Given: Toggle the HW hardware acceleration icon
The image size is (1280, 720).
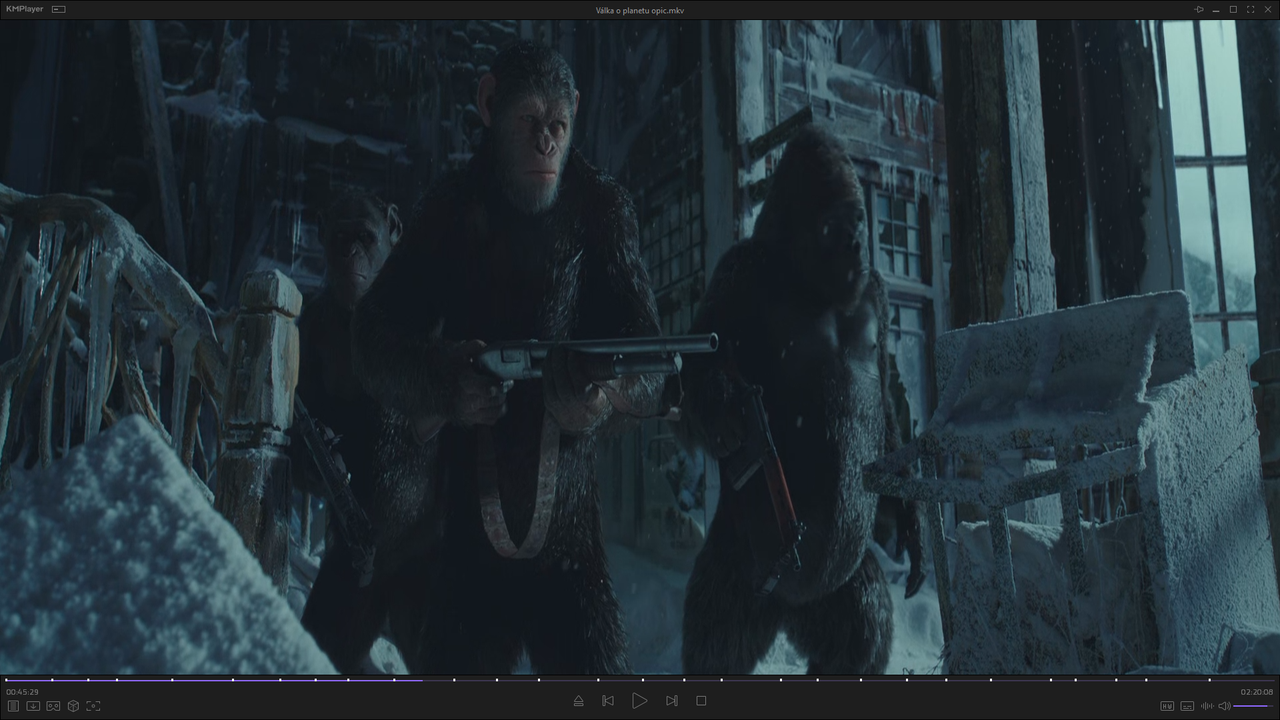Looking at the screenshot, I should click(1167, 706).
